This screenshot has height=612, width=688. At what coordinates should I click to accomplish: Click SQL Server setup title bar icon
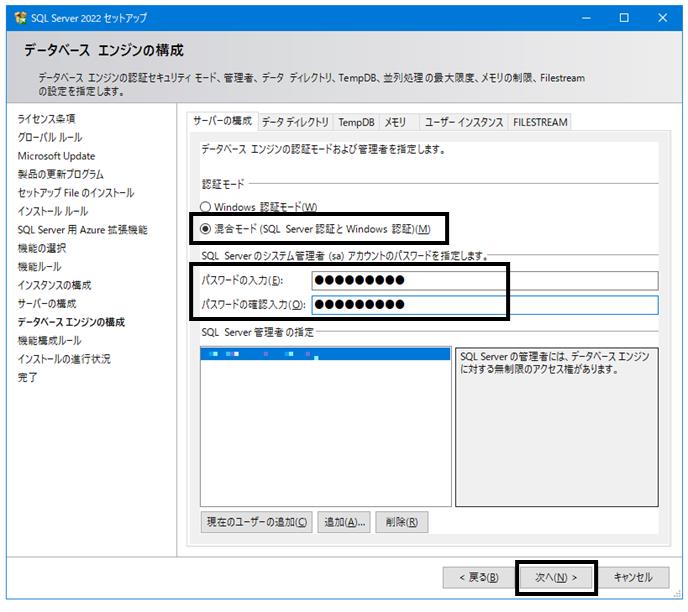[20, 18]
